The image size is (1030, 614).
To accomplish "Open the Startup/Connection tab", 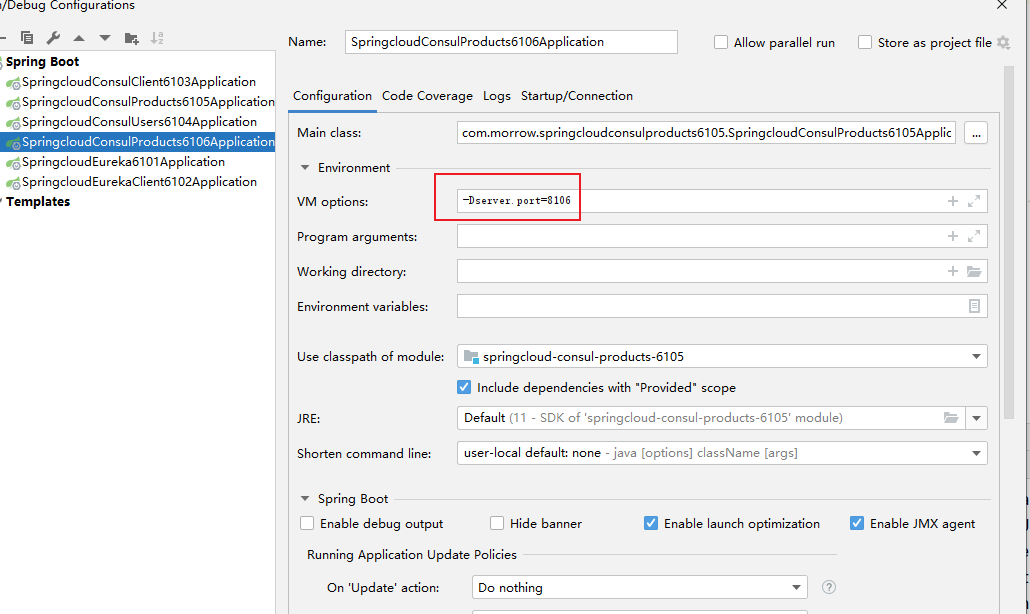I will coord(577,96).
